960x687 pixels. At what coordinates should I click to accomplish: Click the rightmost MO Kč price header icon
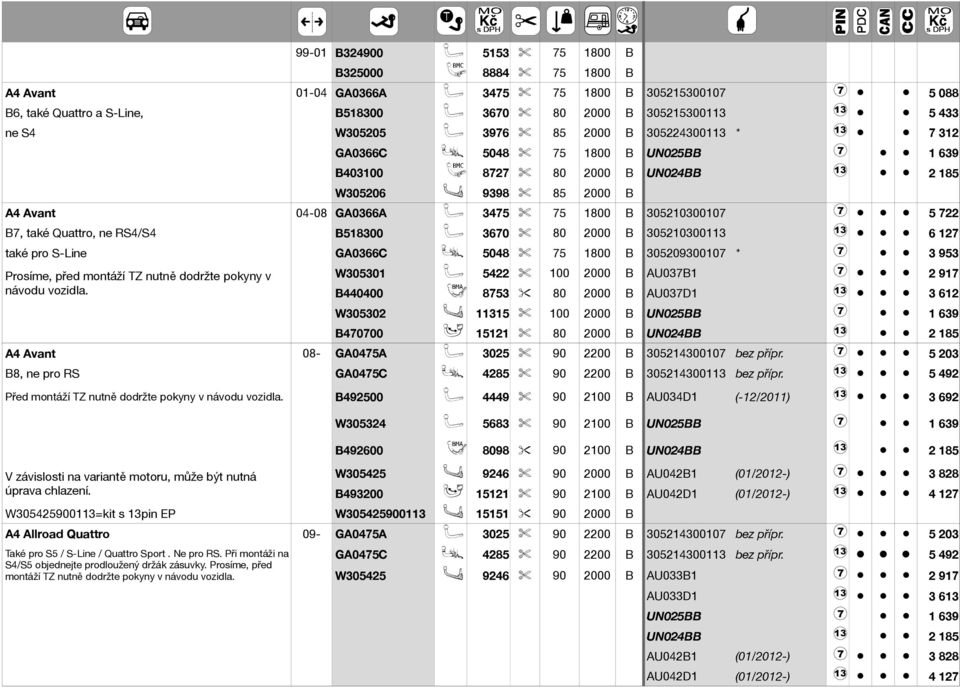point(938,20)
